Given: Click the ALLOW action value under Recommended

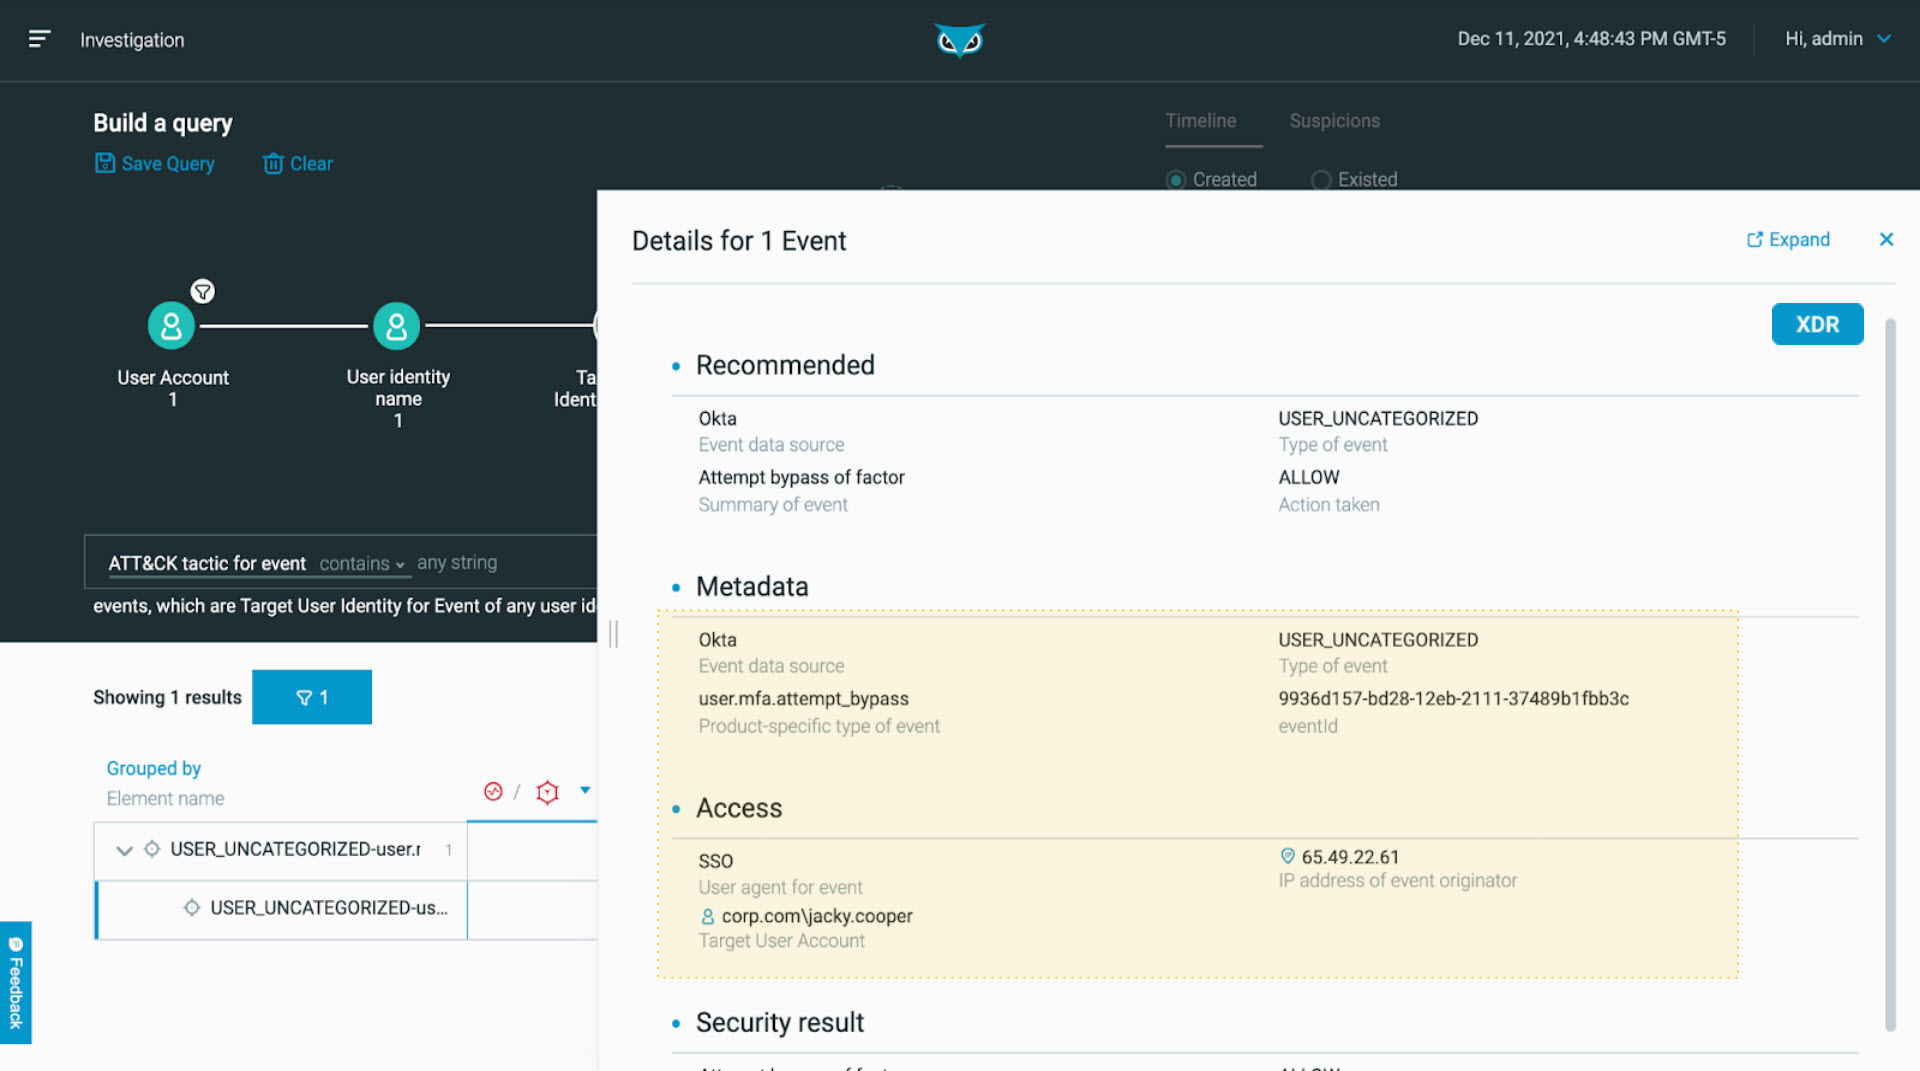Looking at the screenshot, I should (x=1308, y=478).
